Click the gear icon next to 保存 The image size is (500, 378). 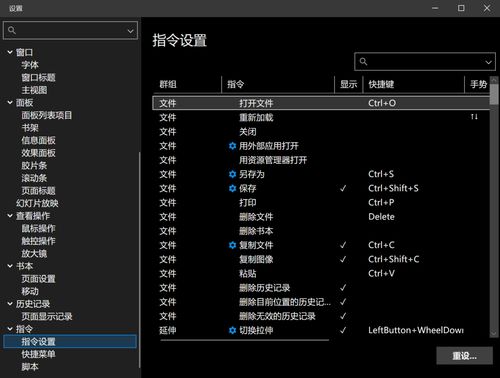pos(232,188)
